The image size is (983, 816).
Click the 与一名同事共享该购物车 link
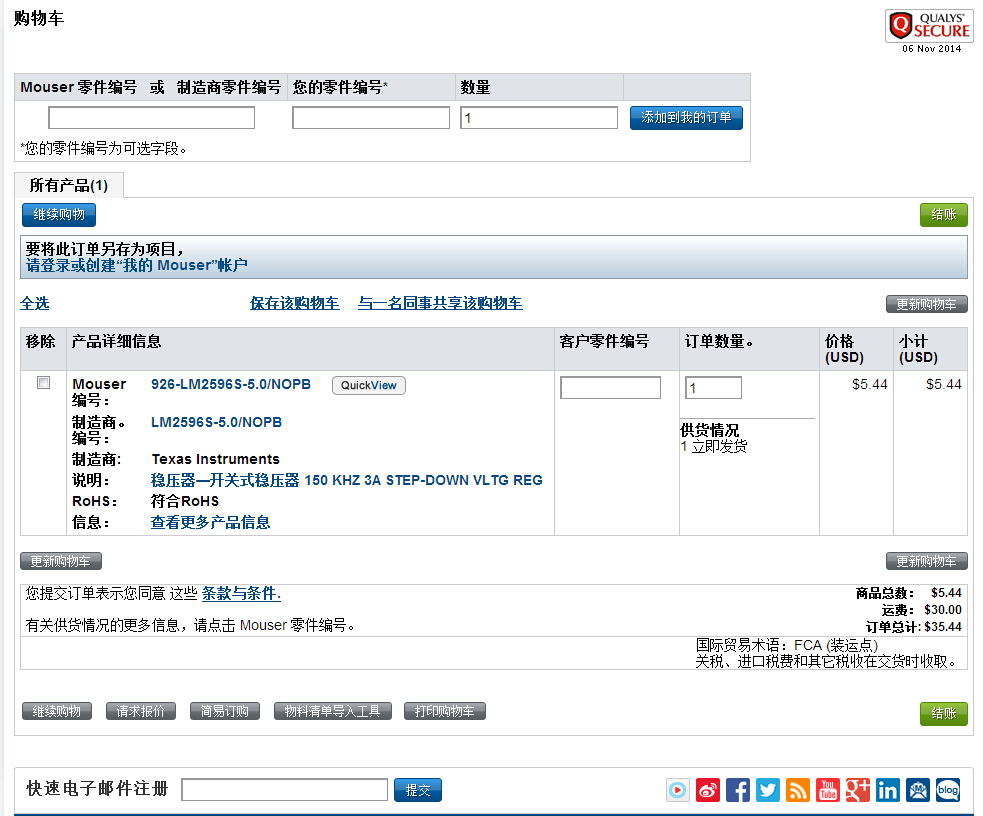(440, 304)
